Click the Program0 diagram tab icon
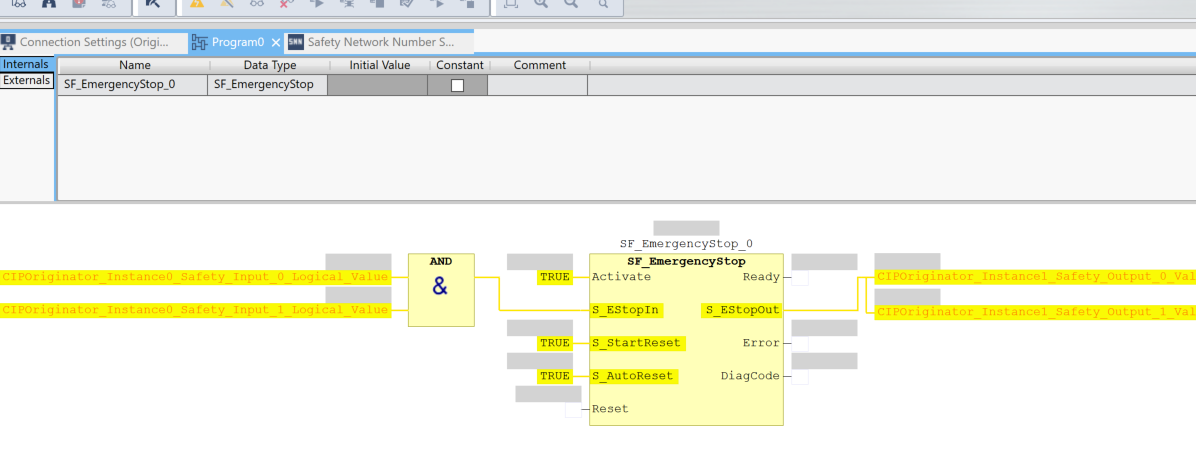Screen dimensions: 1196x454 (199, 43)
